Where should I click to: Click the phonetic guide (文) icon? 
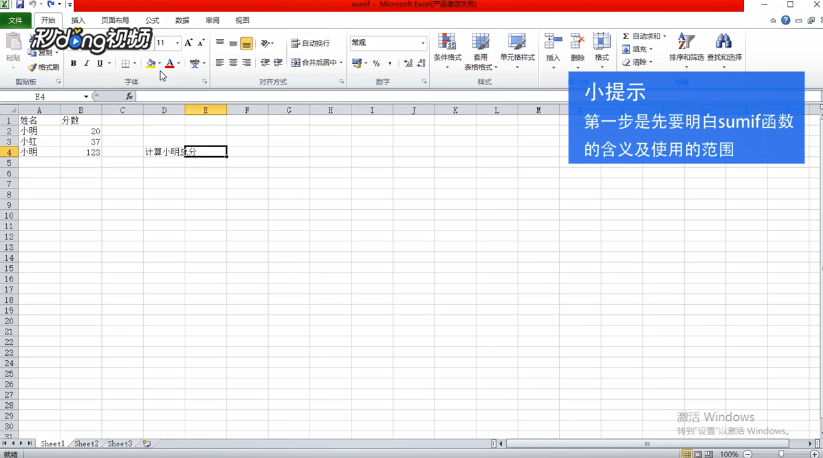195,63
